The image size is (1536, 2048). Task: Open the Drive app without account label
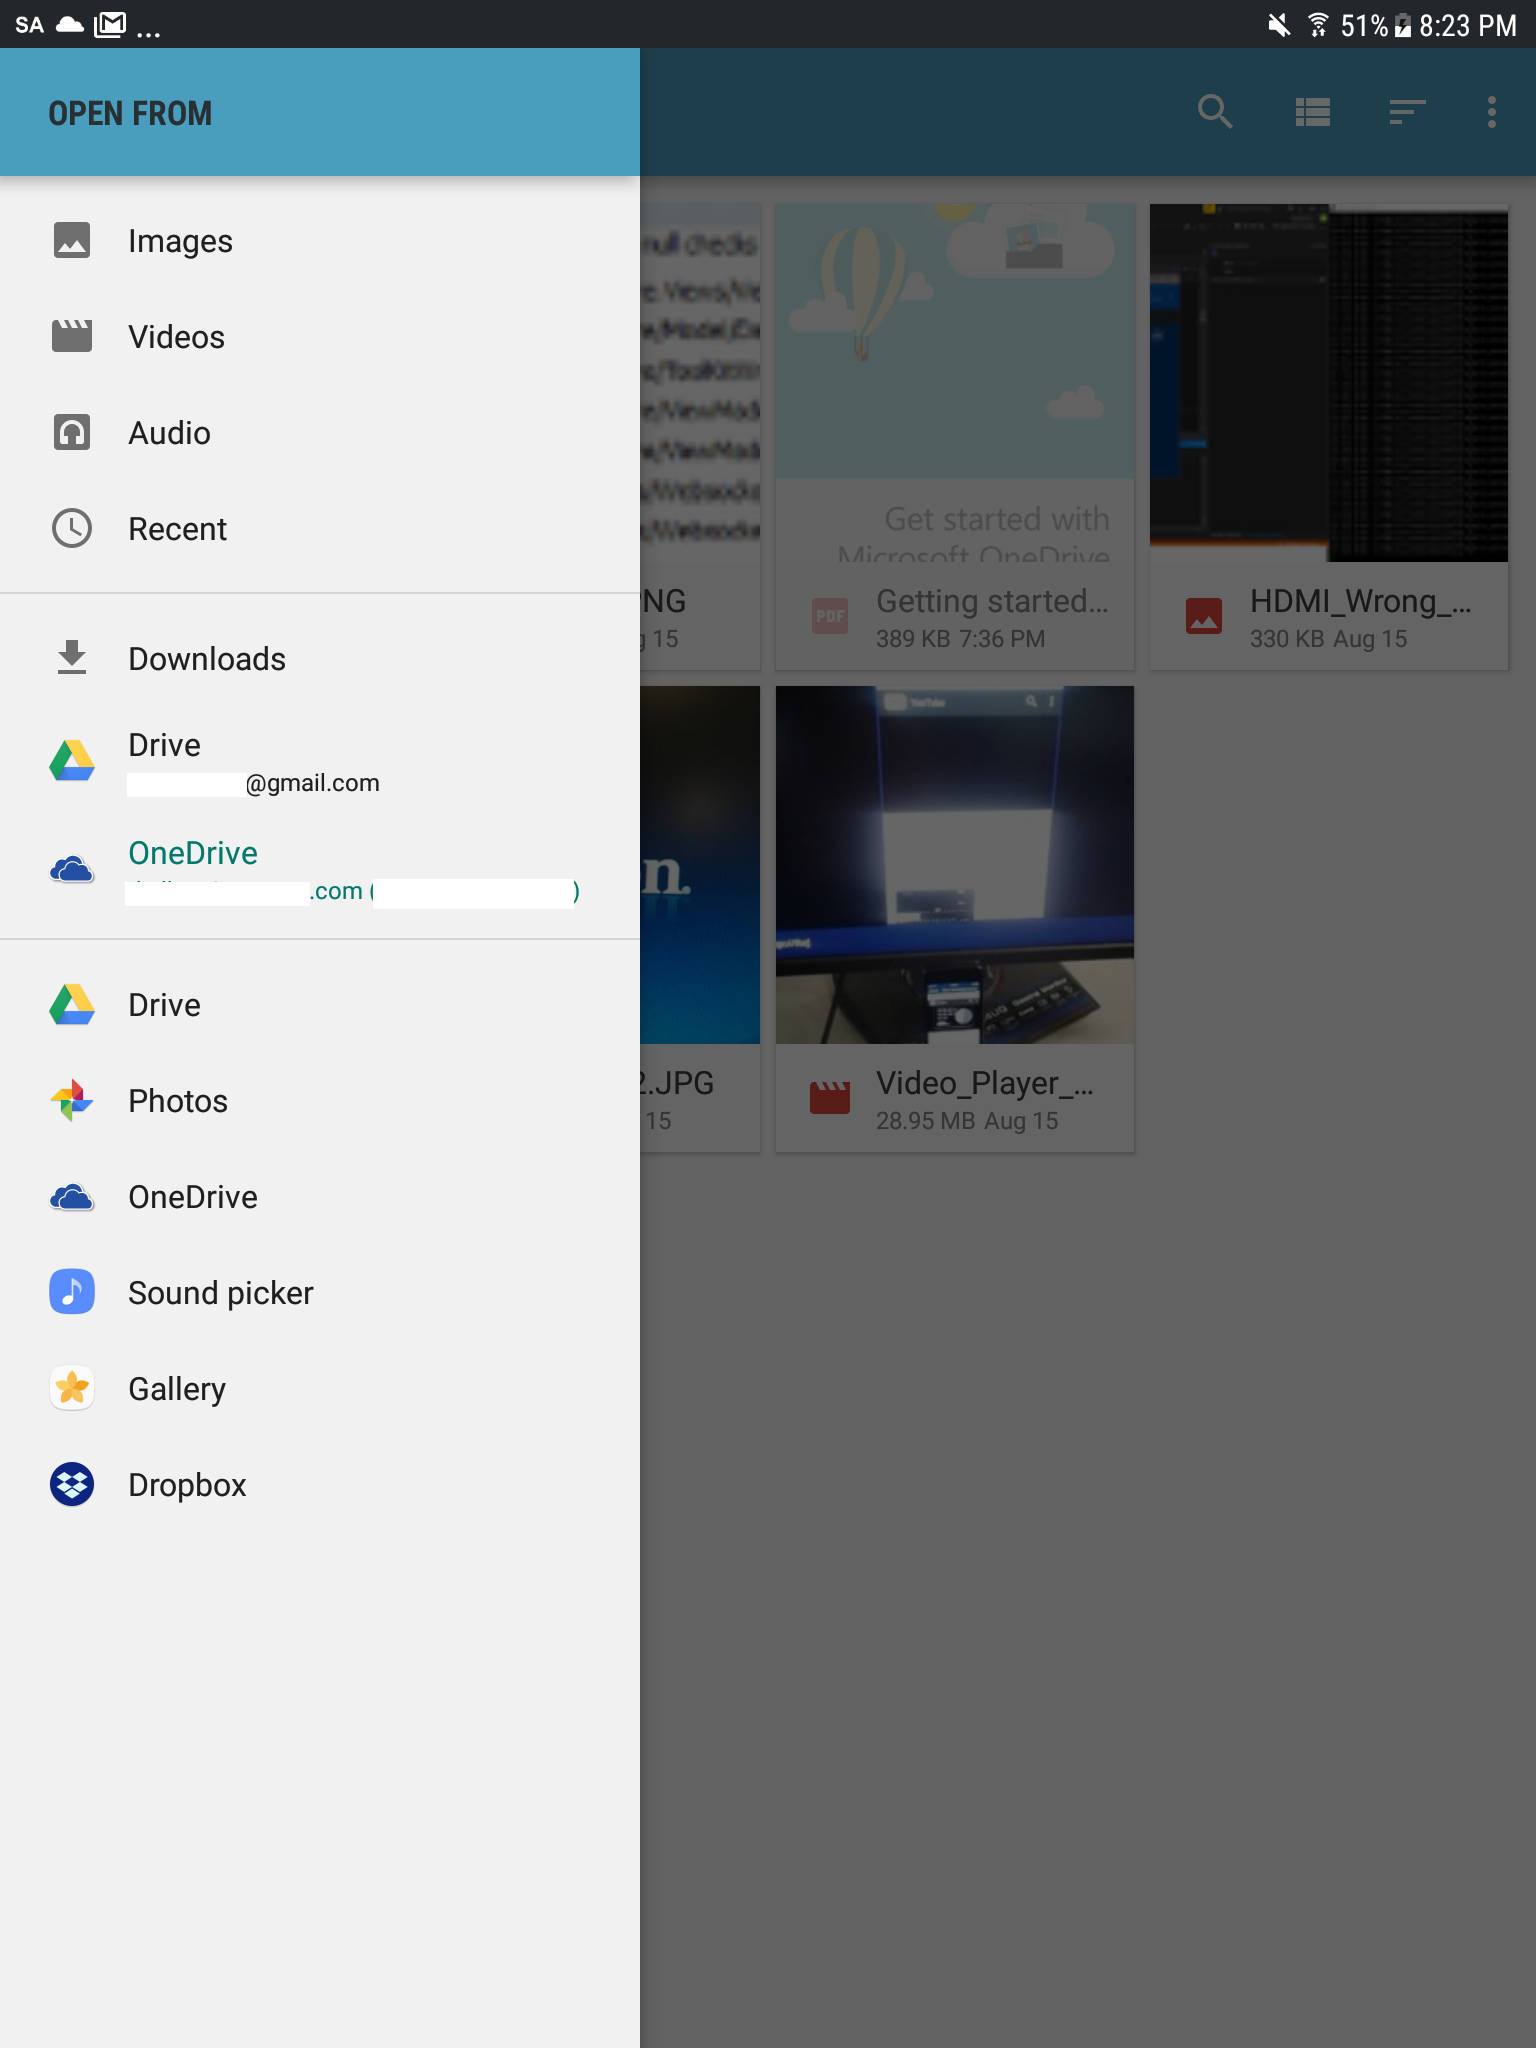coord(165,1005)
